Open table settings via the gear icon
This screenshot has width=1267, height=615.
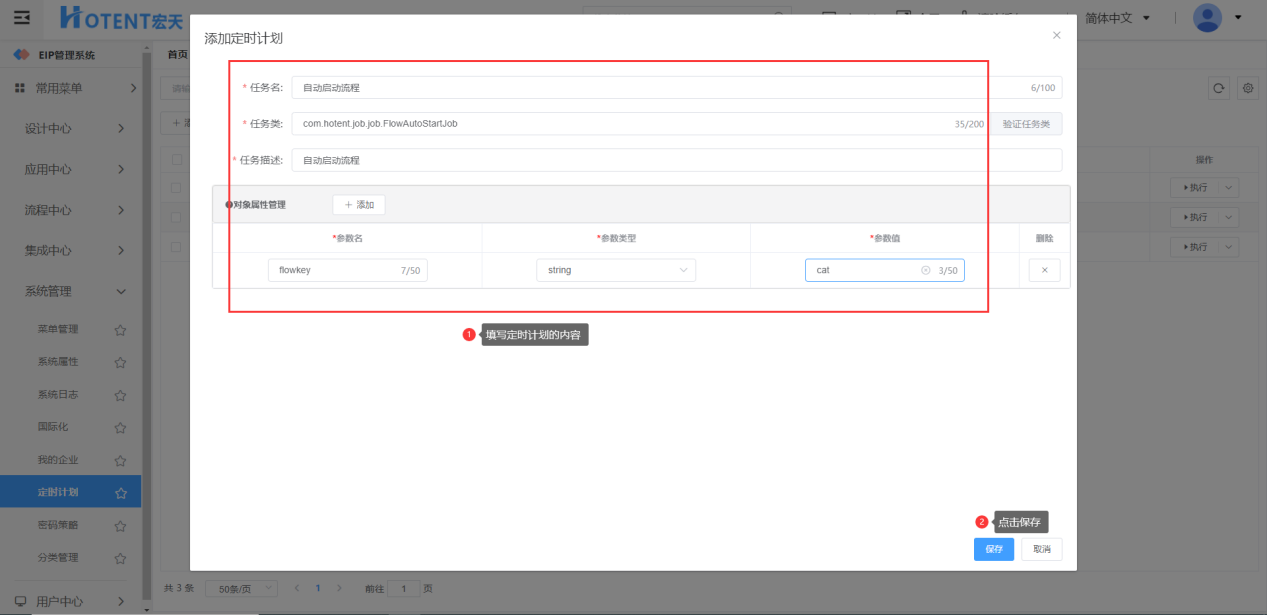pyautogui.click(x=1248, y=88)
